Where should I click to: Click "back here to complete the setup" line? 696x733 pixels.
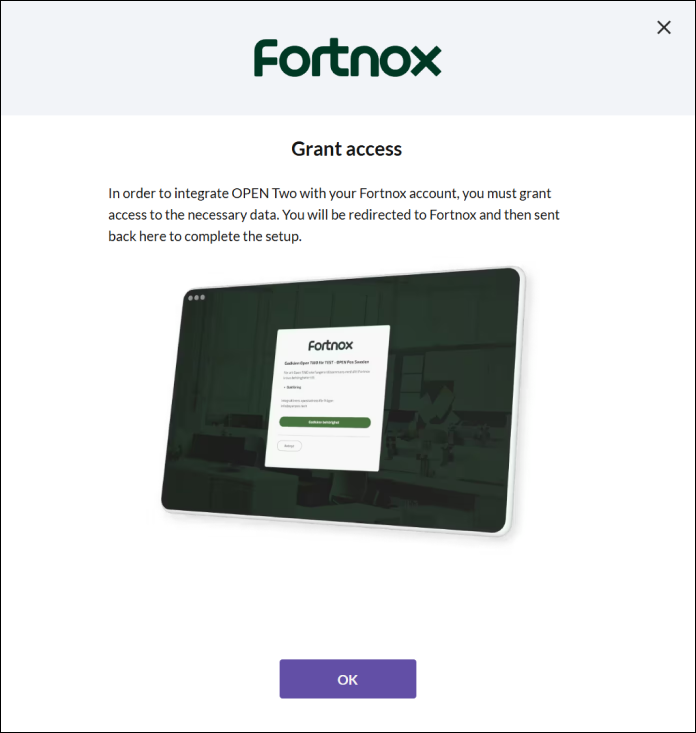205,237
